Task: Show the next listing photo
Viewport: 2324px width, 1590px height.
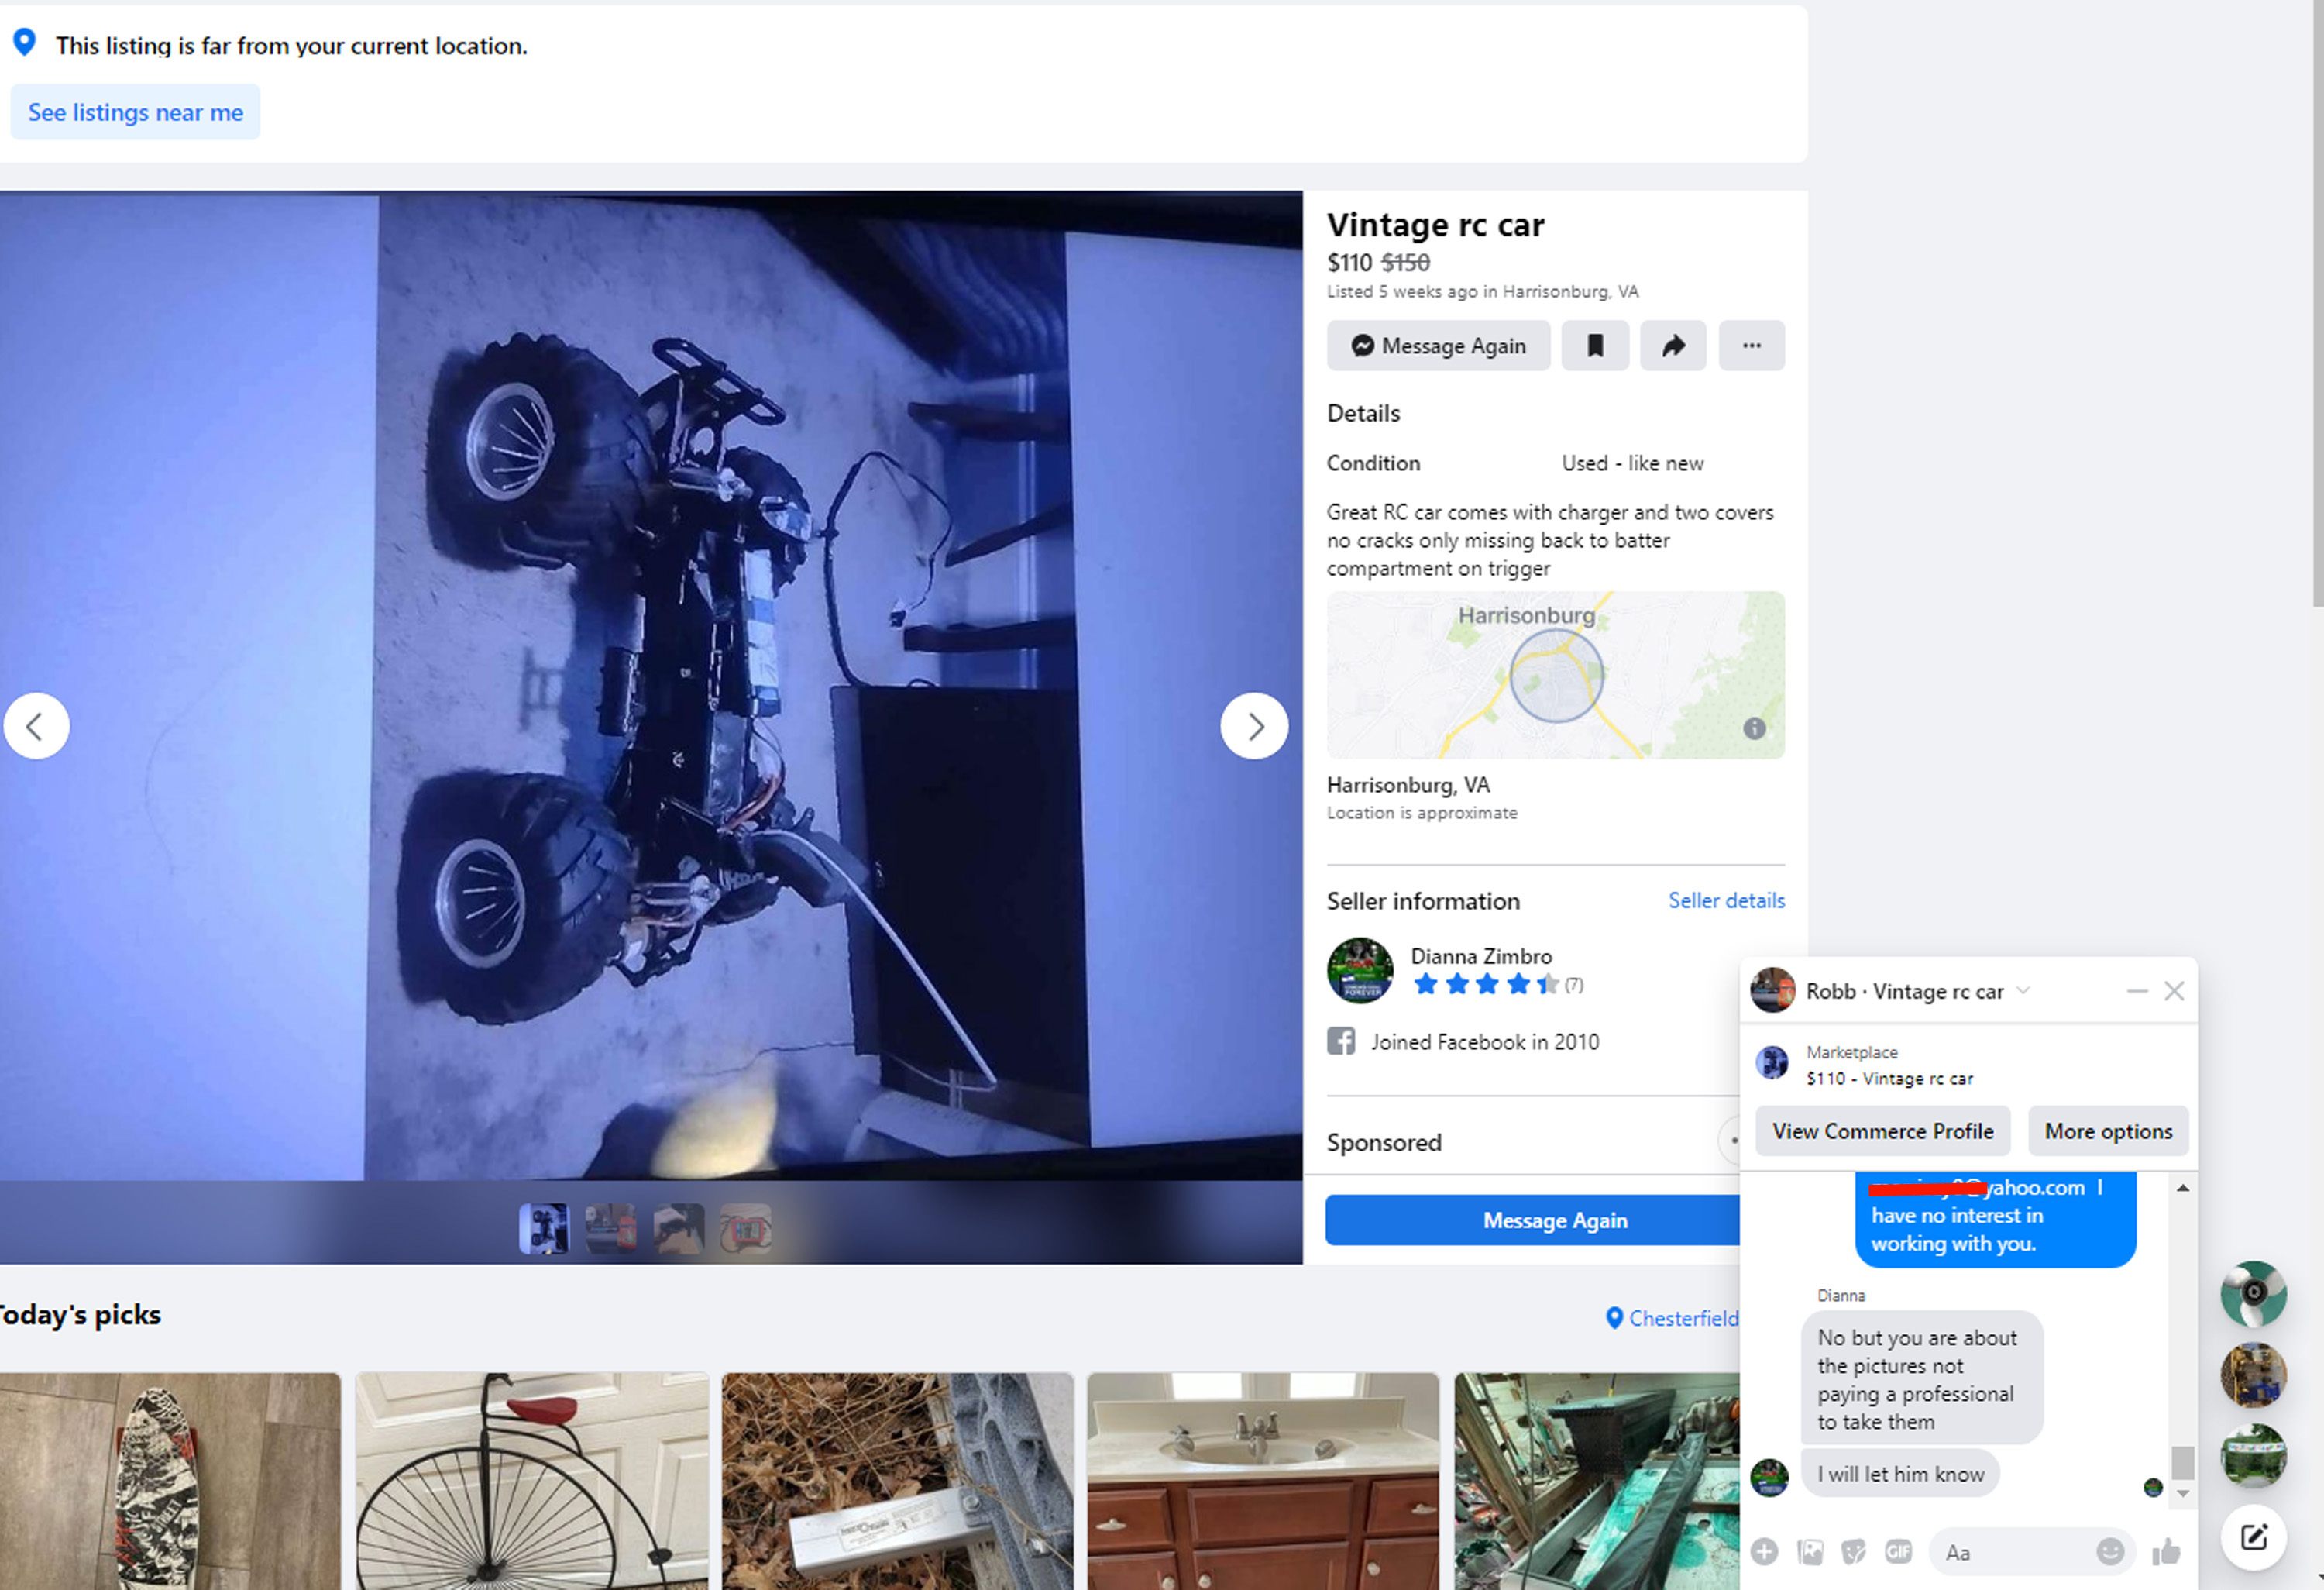Action: [x=1254, y=726]
